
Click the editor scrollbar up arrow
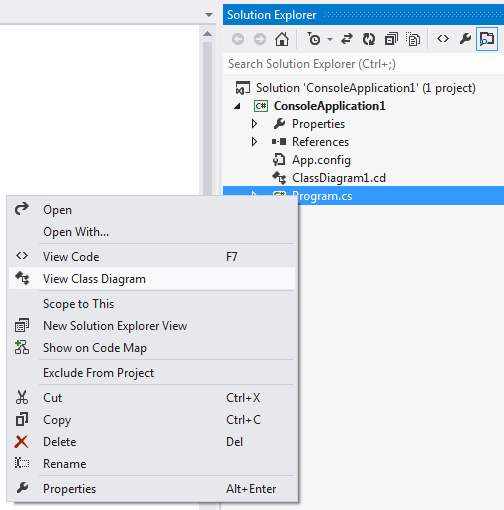207,34
